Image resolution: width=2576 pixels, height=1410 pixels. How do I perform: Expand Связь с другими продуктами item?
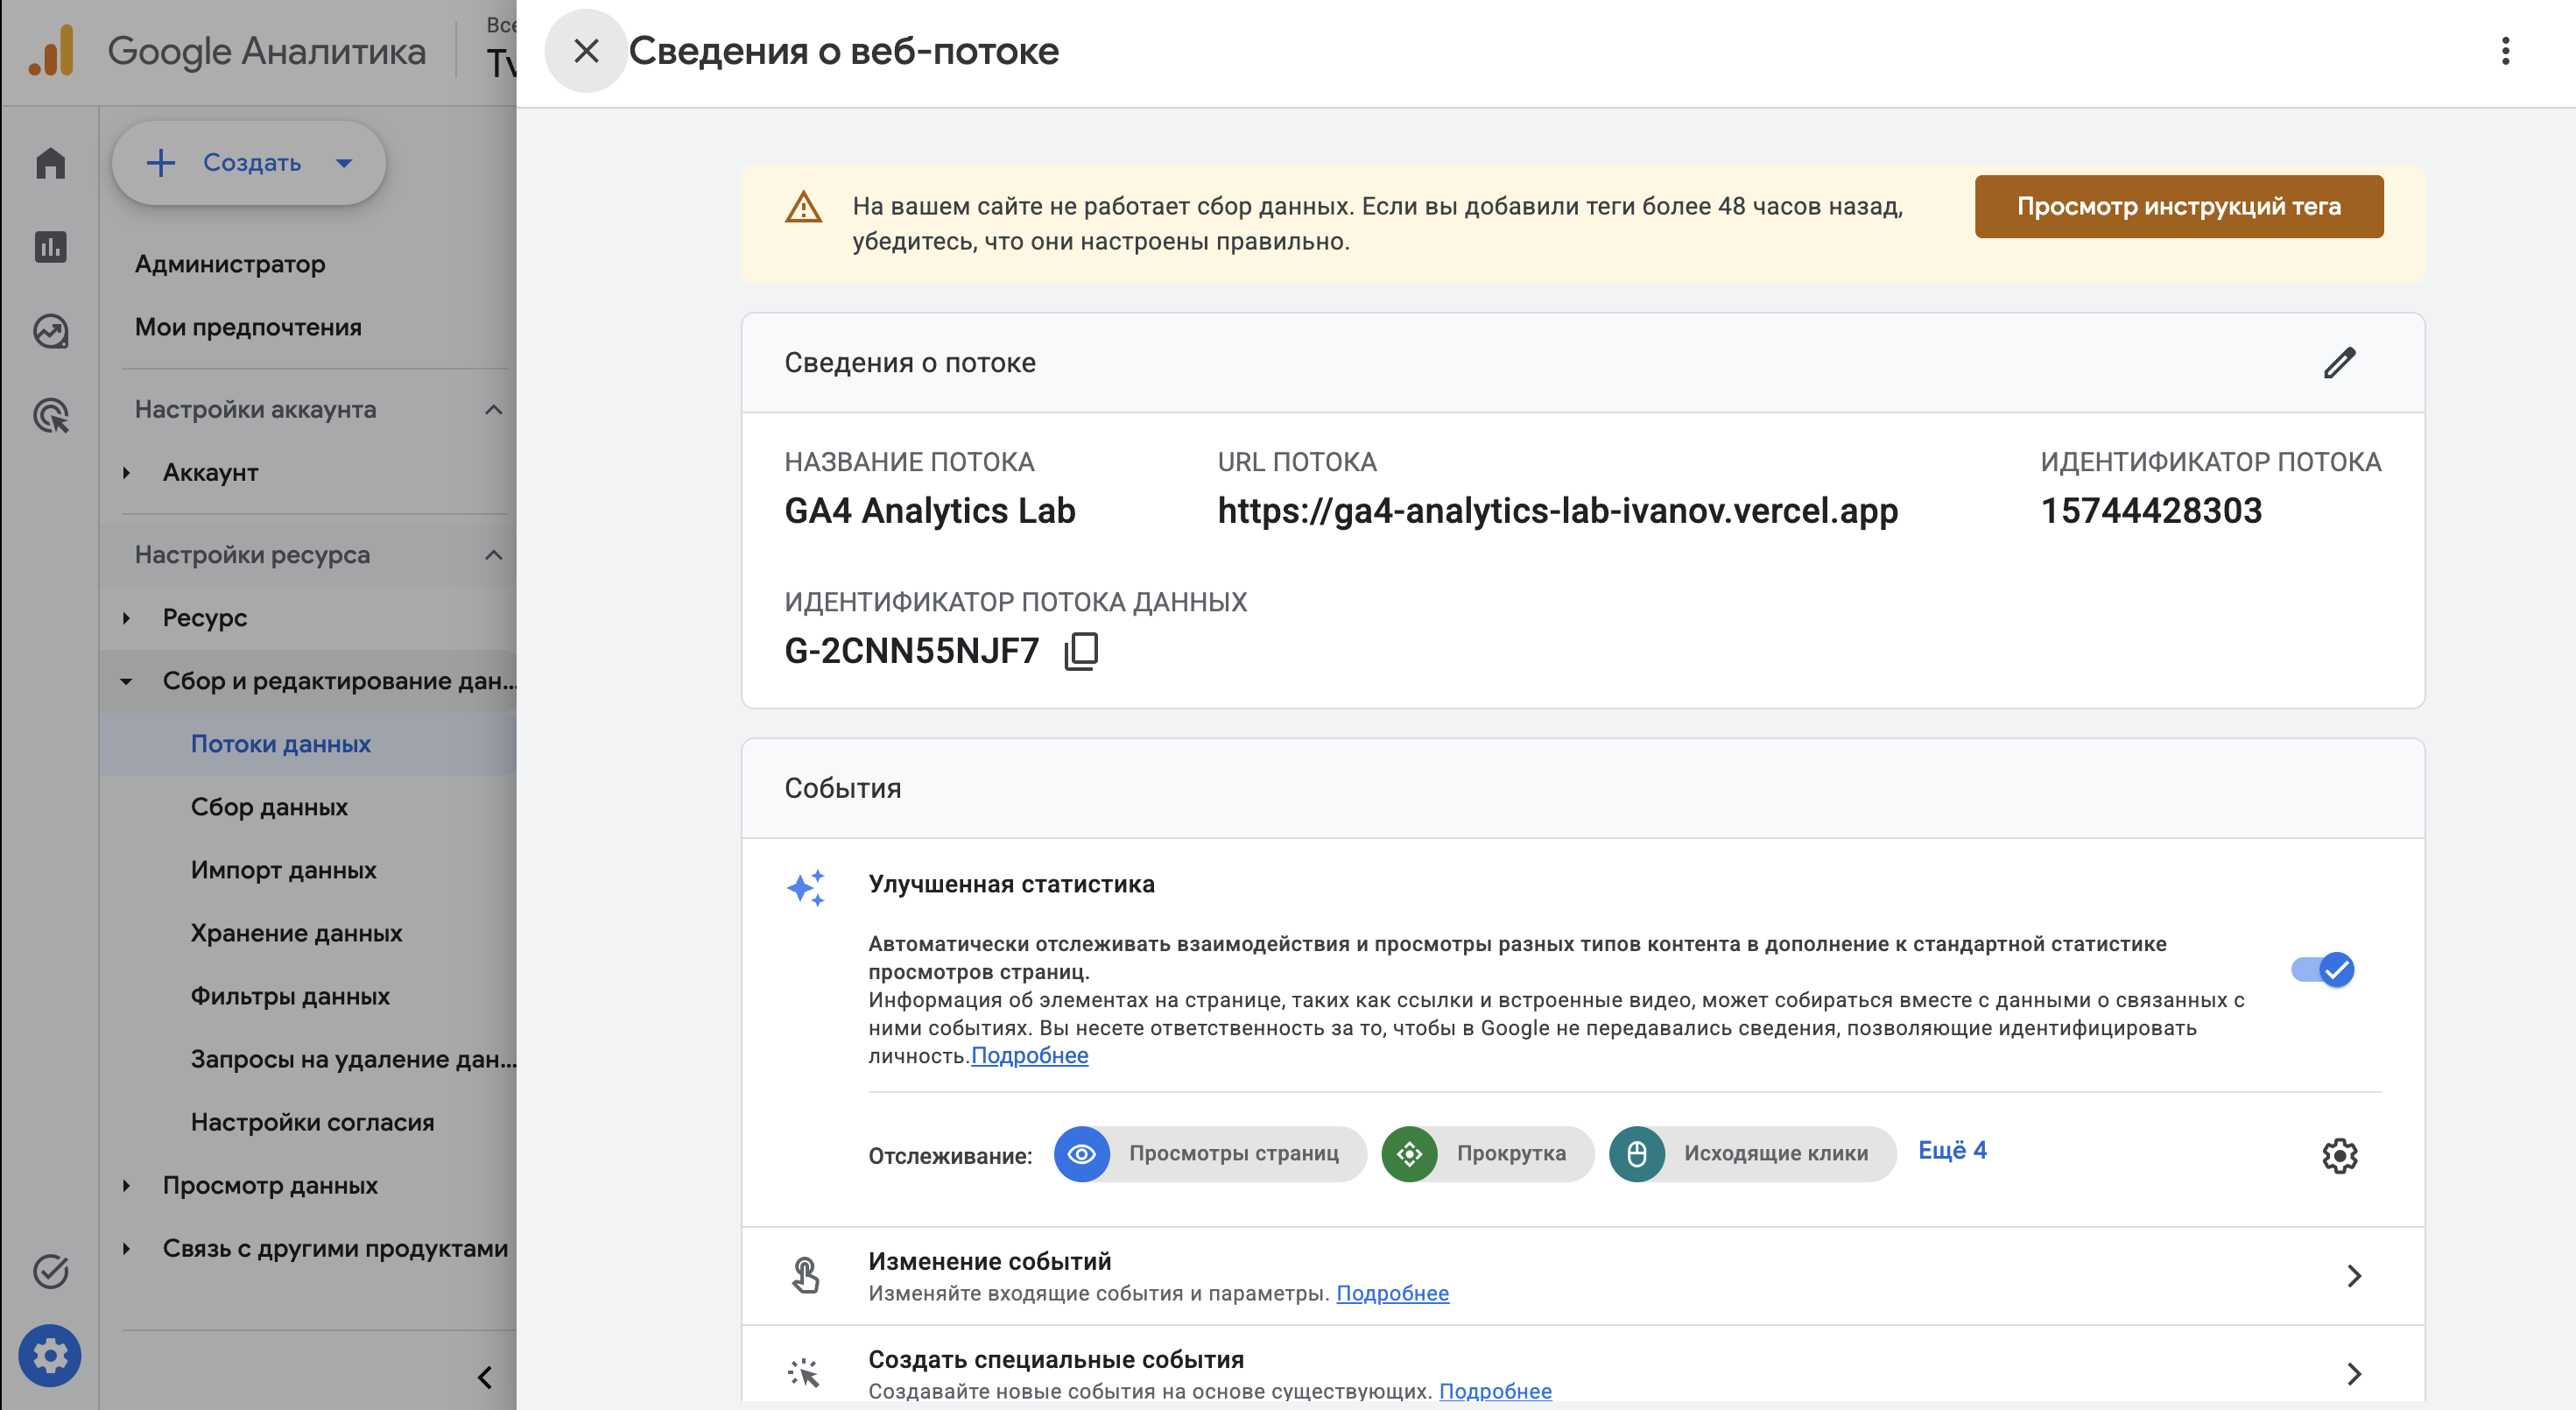point(126,1249)
